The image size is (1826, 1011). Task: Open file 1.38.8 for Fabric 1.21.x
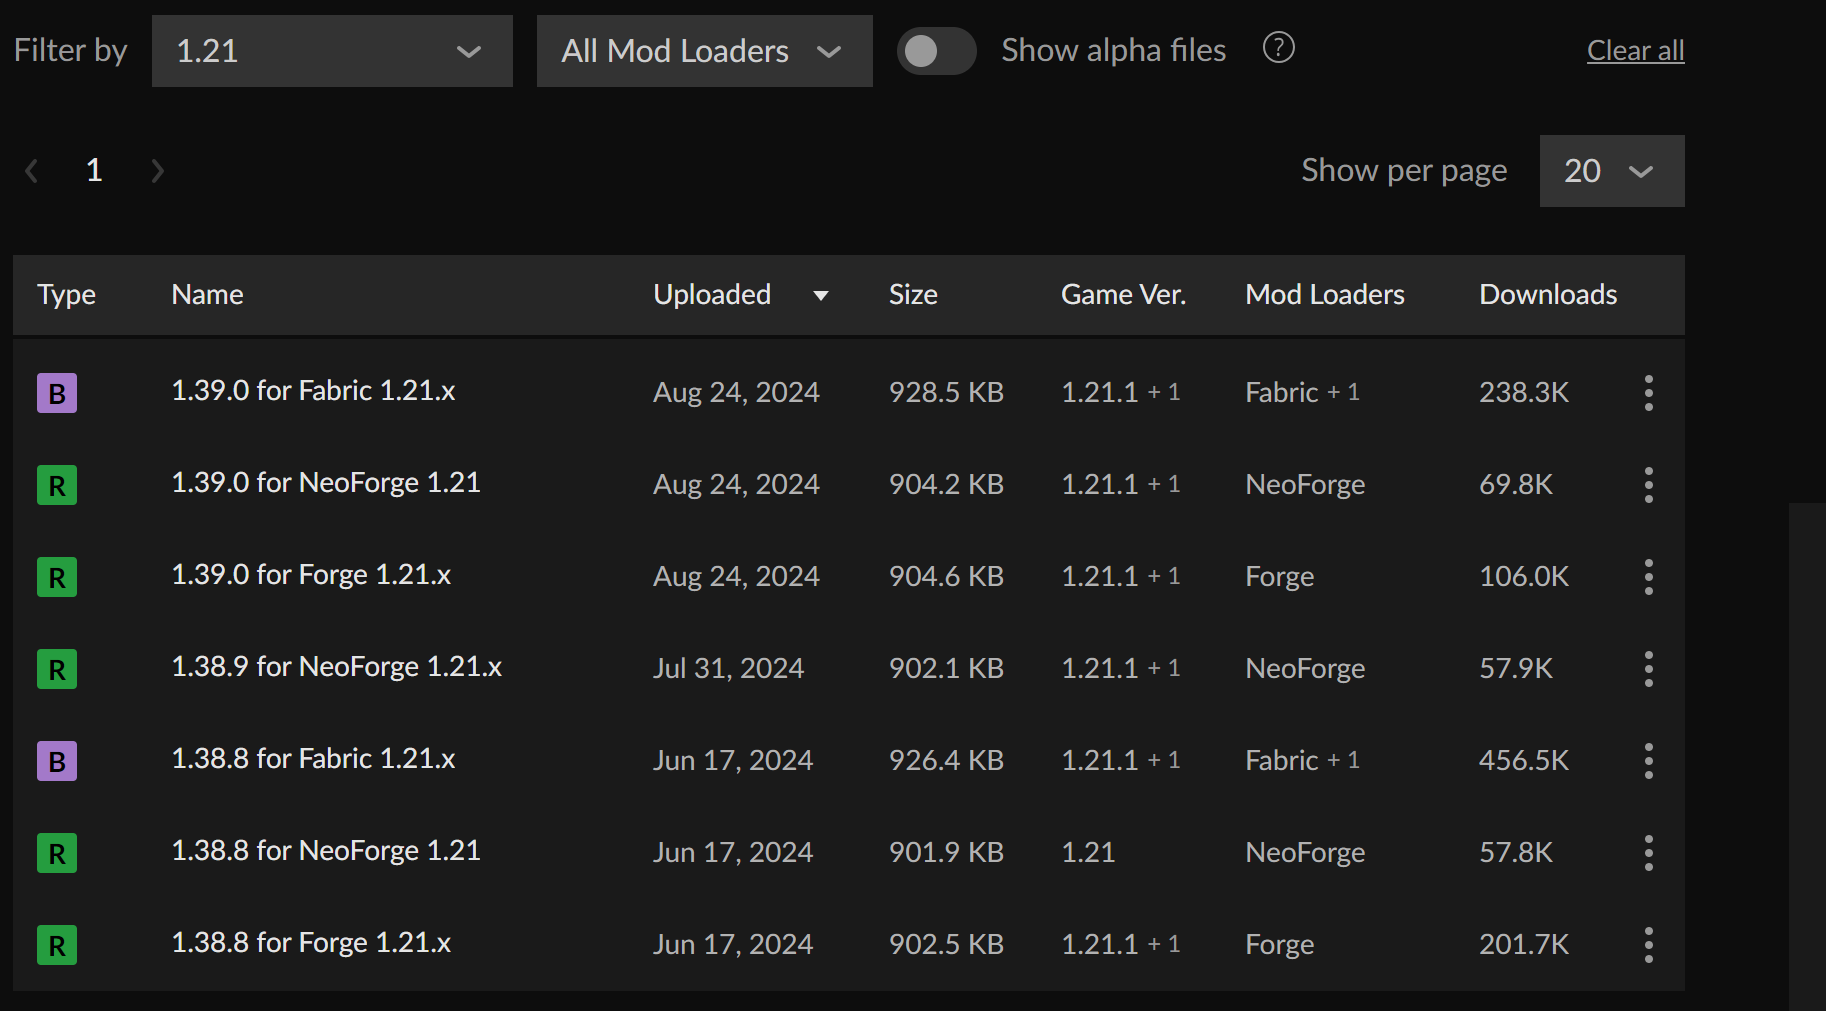click(313, 759)
